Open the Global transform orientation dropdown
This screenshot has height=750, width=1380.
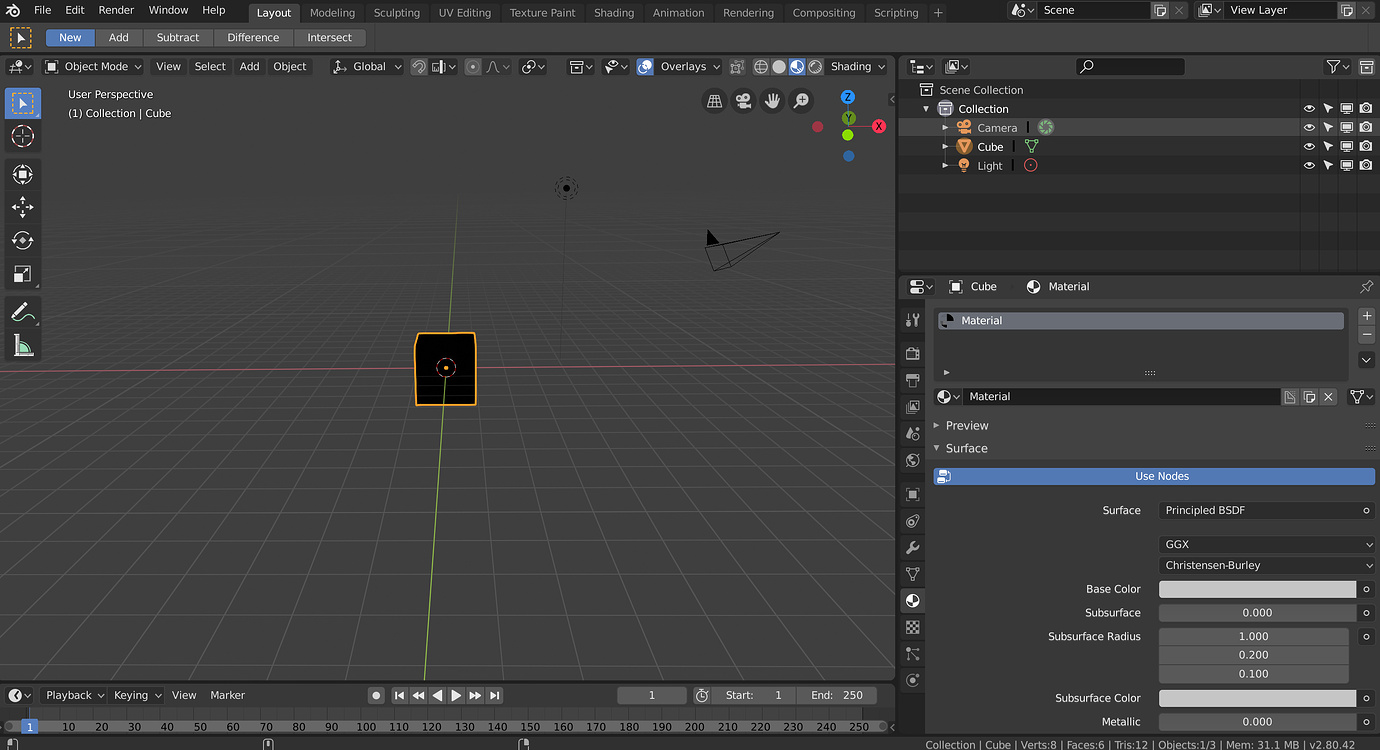point(367,67)
